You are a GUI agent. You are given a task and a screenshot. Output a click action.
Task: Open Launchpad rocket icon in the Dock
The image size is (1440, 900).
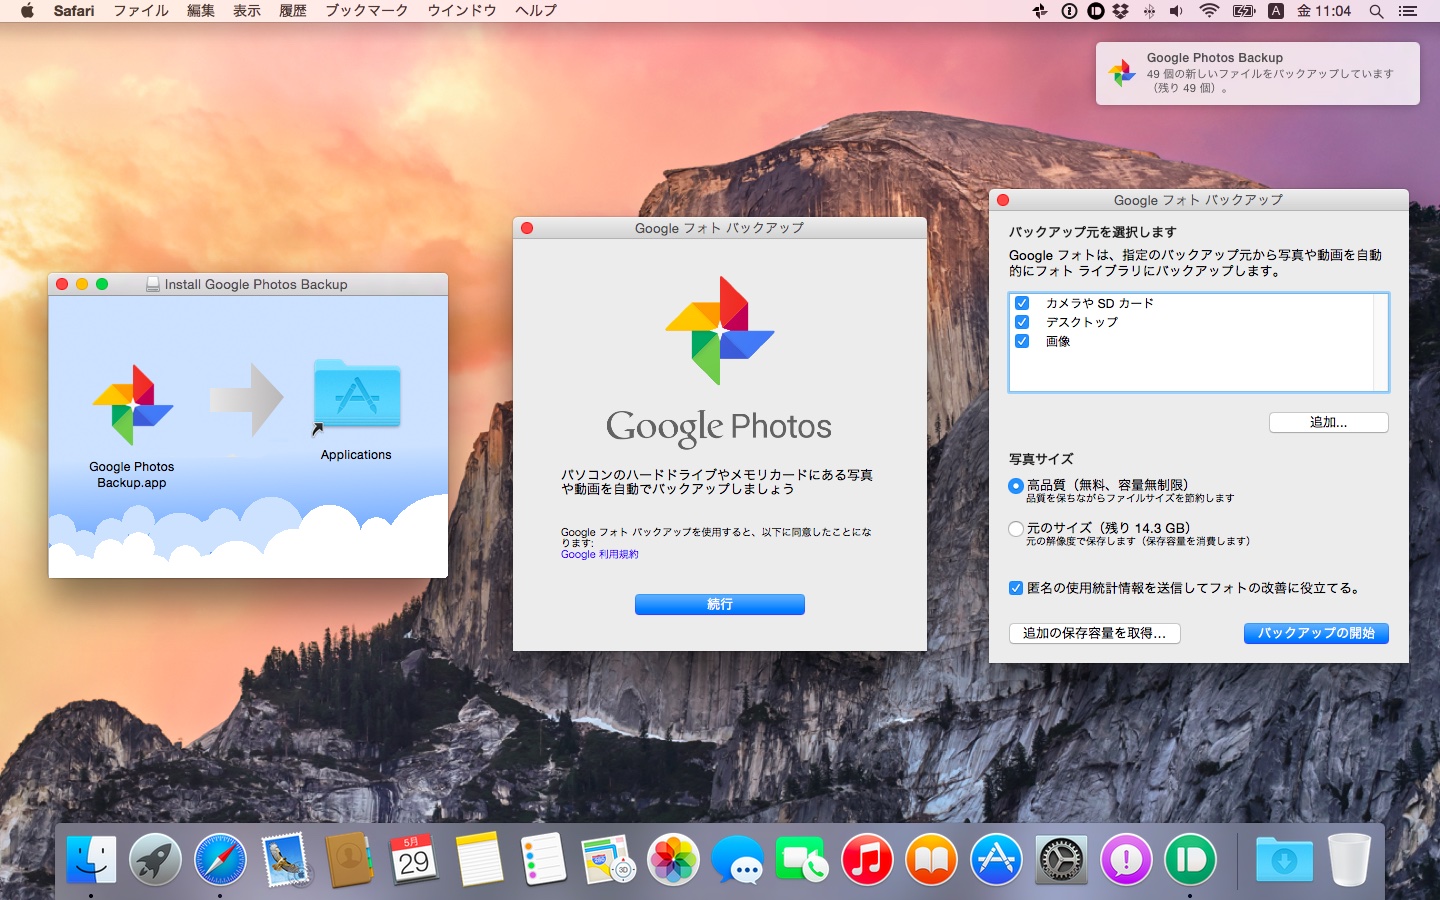(155, 860)
